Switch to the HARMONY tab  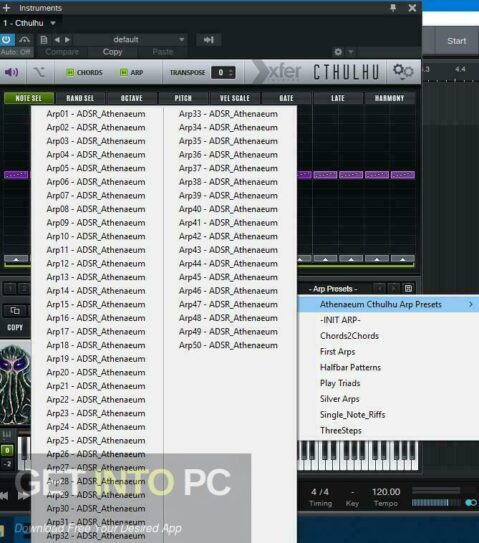(389, 98)
